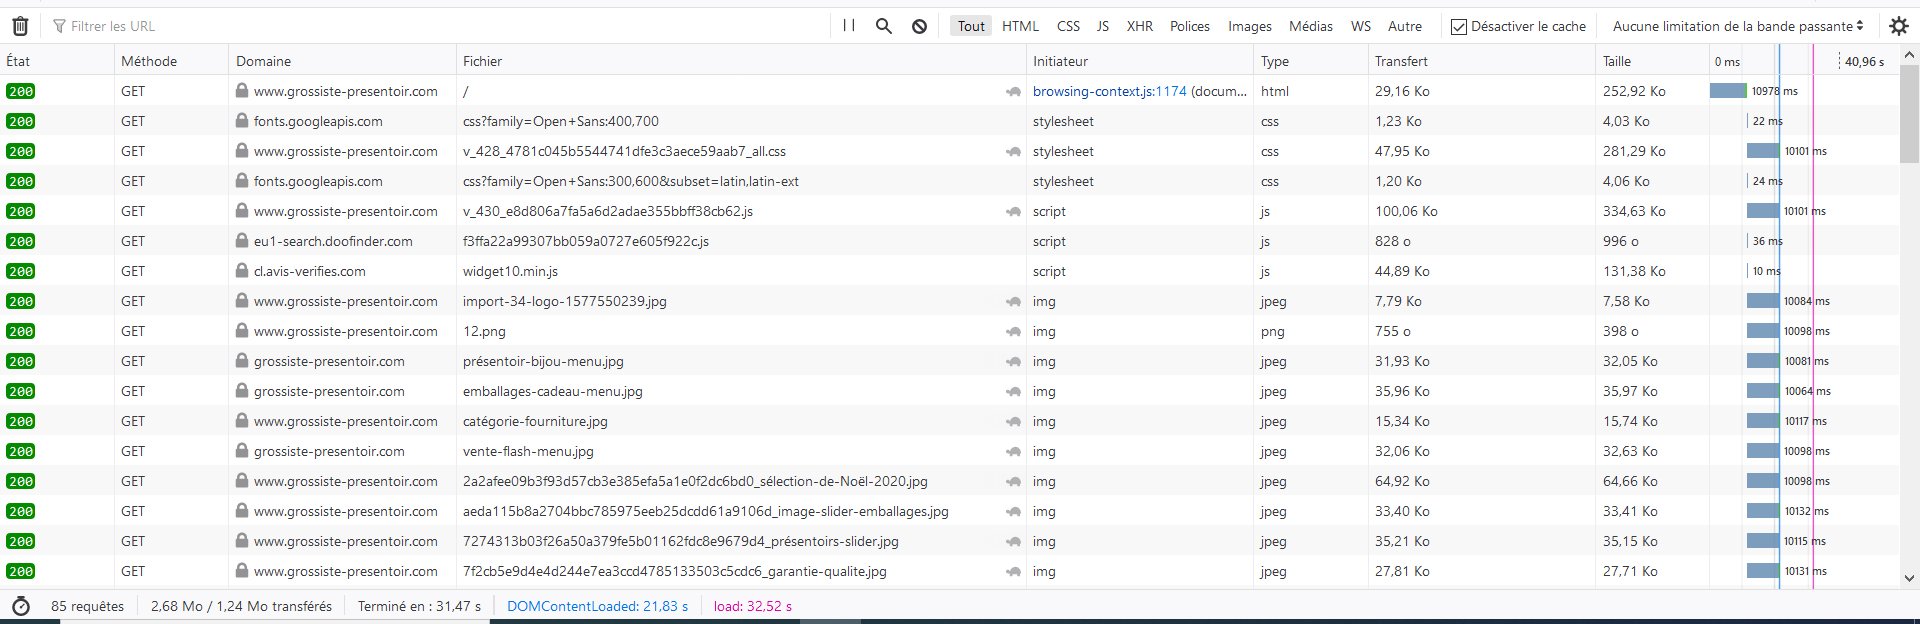This screenshot has height=624, width=1920.
Task: Open the bandwidth throttling dropdown
Action: pos(1738,26)
